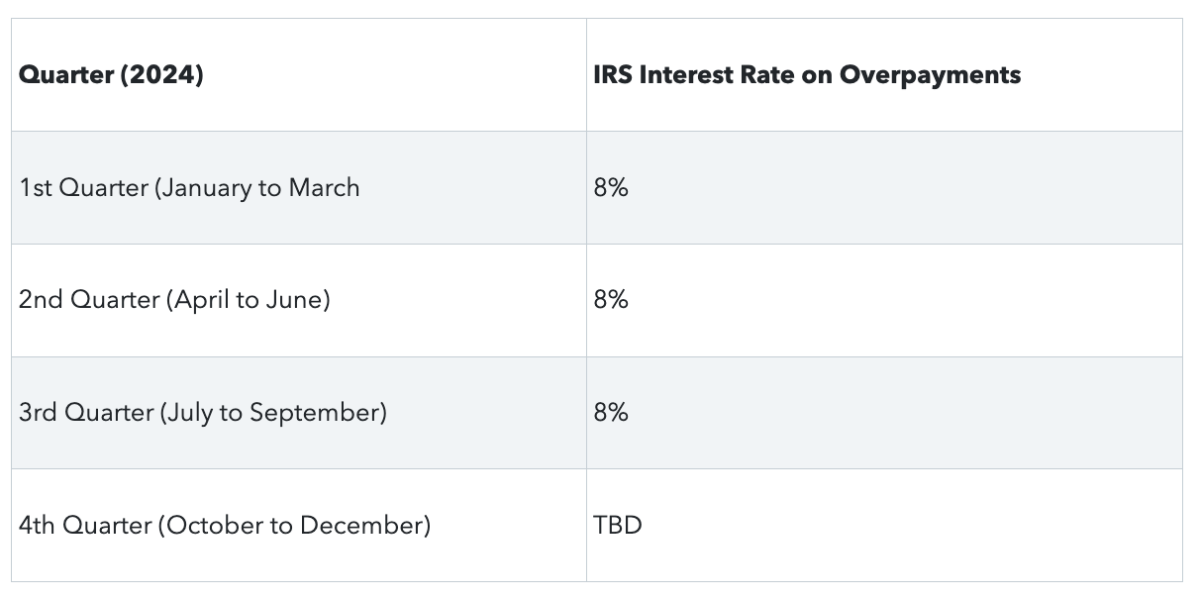1200x600 pixels.
Task: Click the "IRS Interest Rate on Overpayments" header
Action: [x=807, y=75]
